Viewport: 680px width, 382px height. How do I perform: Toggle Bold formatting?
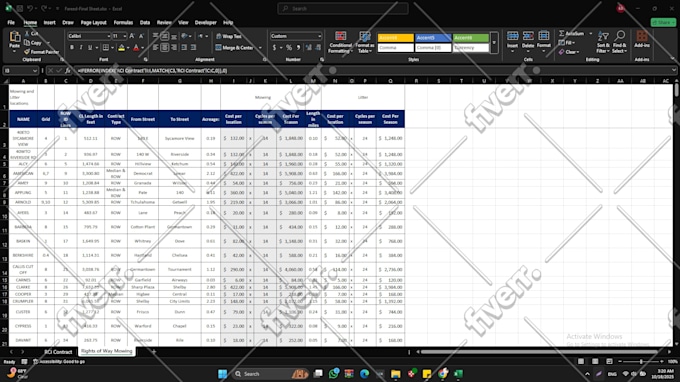pyautogui.click(x=72, y=48)
